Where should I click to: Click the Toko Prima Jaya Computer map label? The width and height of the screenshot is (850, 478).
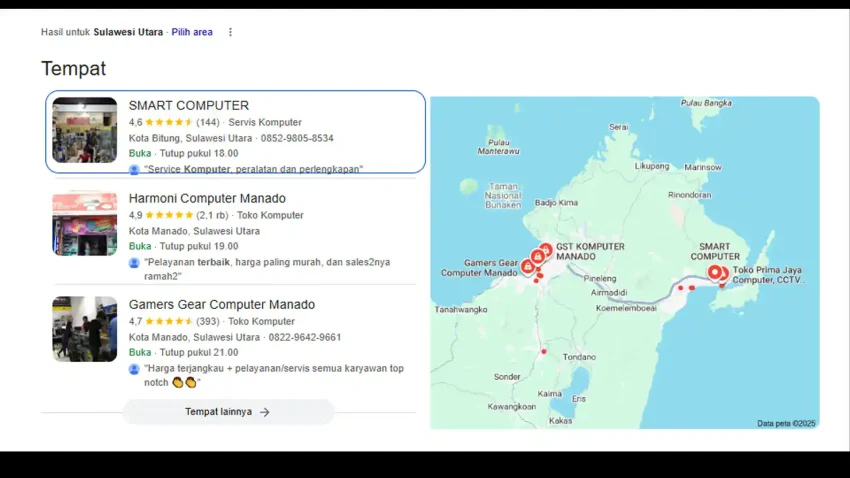tap(769, 275)
